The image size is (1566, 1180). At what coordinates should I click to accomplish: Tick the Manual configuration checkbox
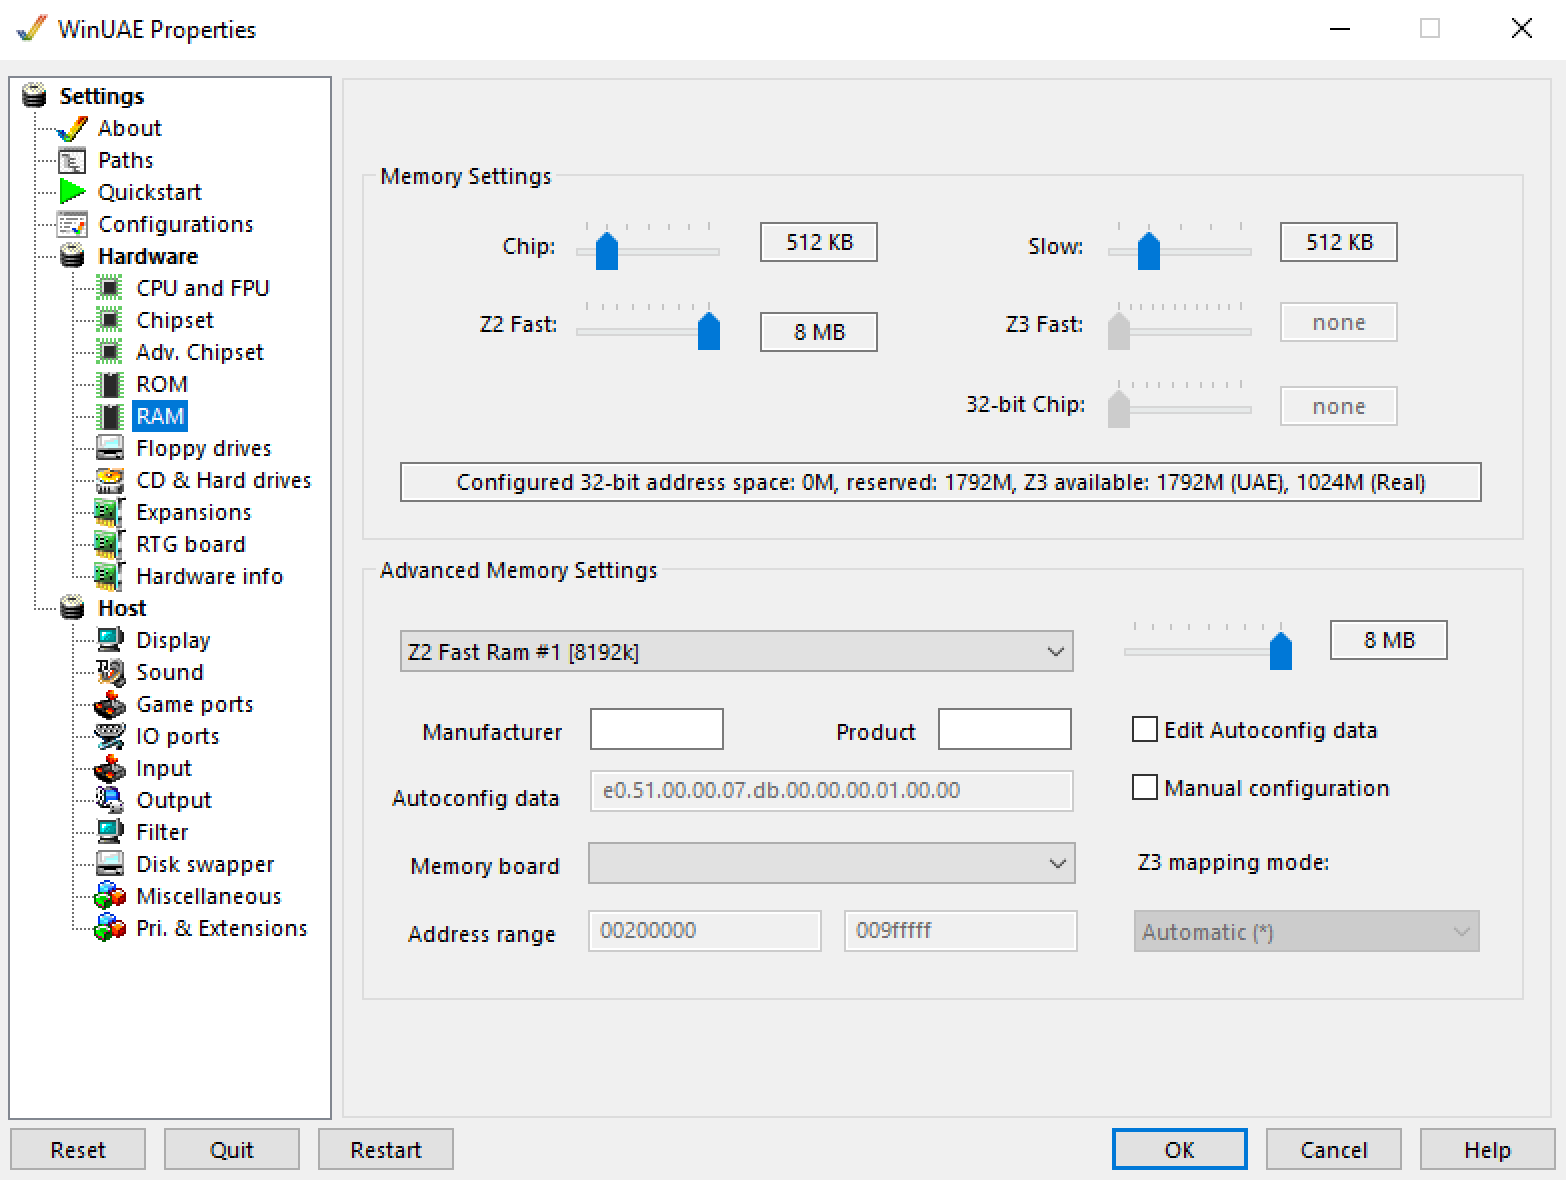[1145, 788]
